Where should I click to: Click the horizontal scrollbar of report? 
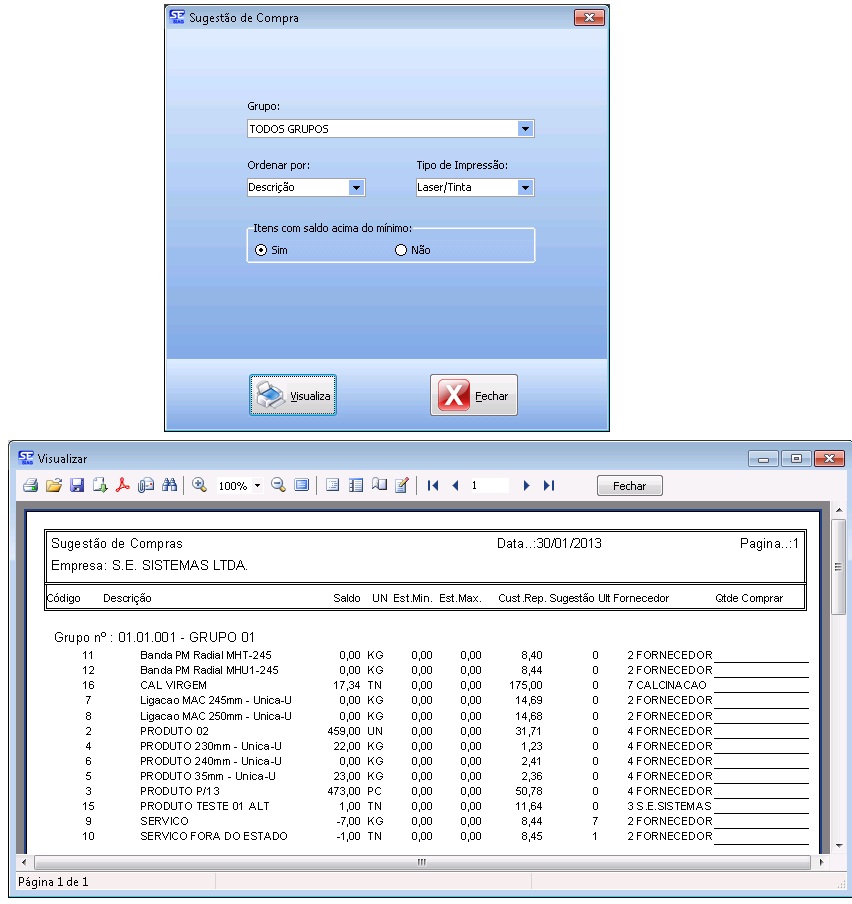pyautogui.click(x=420, y=861)
